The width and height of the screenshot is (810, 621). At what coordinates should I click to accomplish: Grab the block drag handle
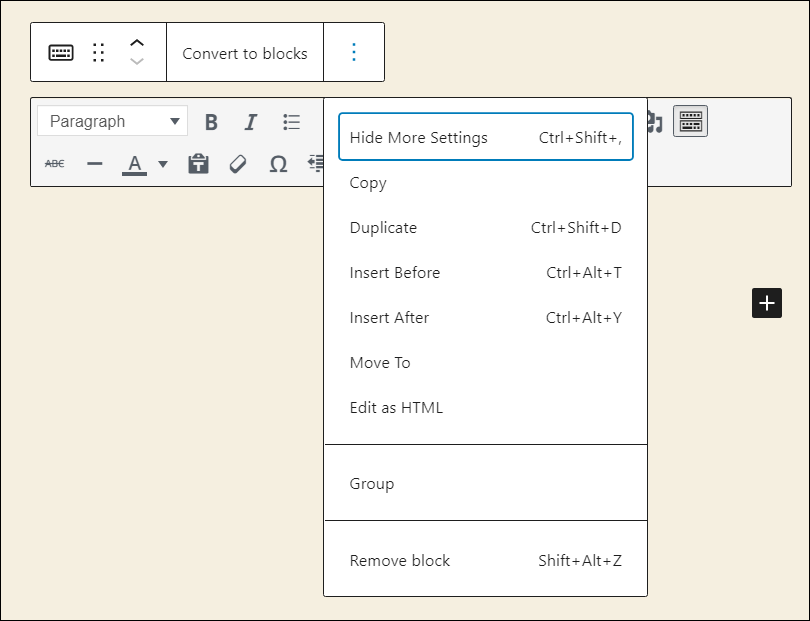pyautogui.click(x=98, y=53)
